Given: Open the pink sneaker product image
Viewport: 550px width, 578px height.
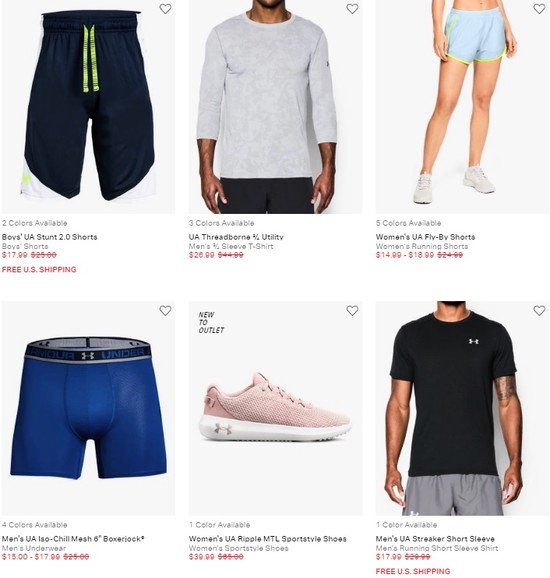Looking at the screenshot, I should [x=275, y=408].
